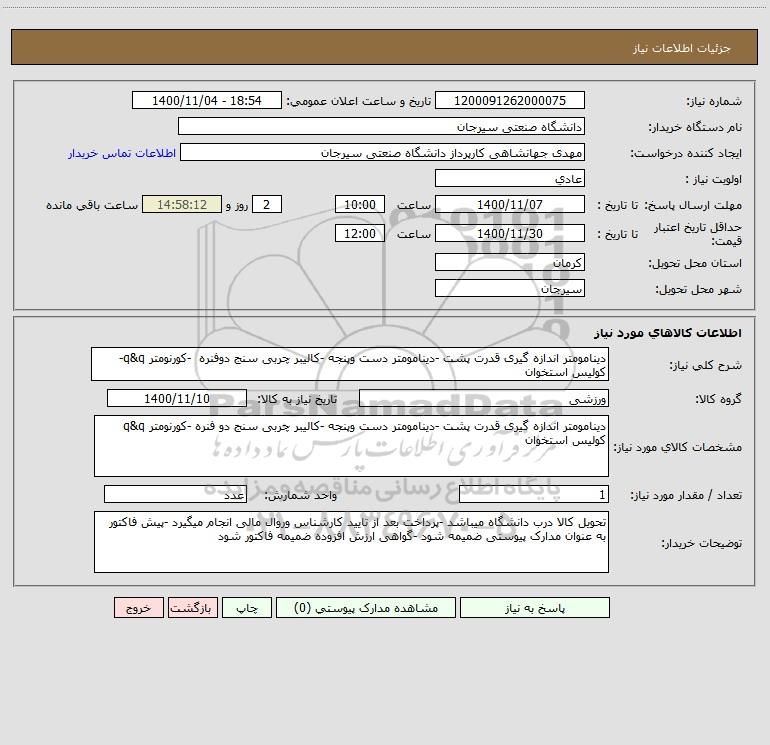Click delivery province field کرمان
This screenshot has height=745, width=770.
click(x=510, y=262)
